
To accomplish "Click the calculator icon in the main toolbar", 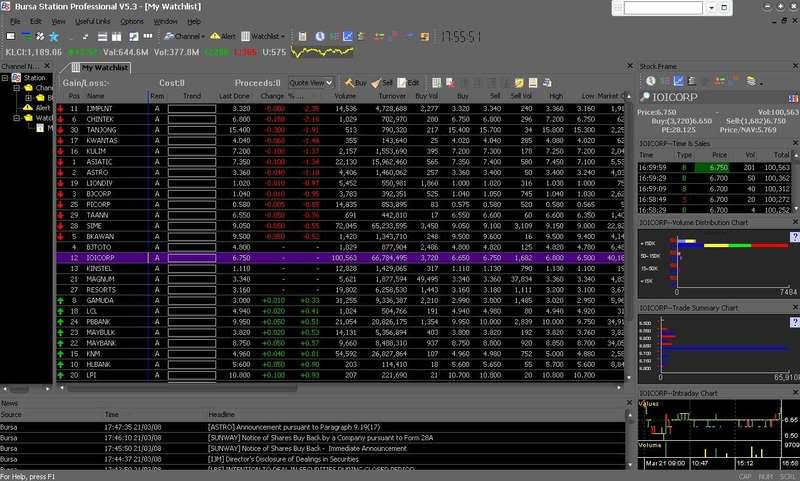I will click(303, 36).
